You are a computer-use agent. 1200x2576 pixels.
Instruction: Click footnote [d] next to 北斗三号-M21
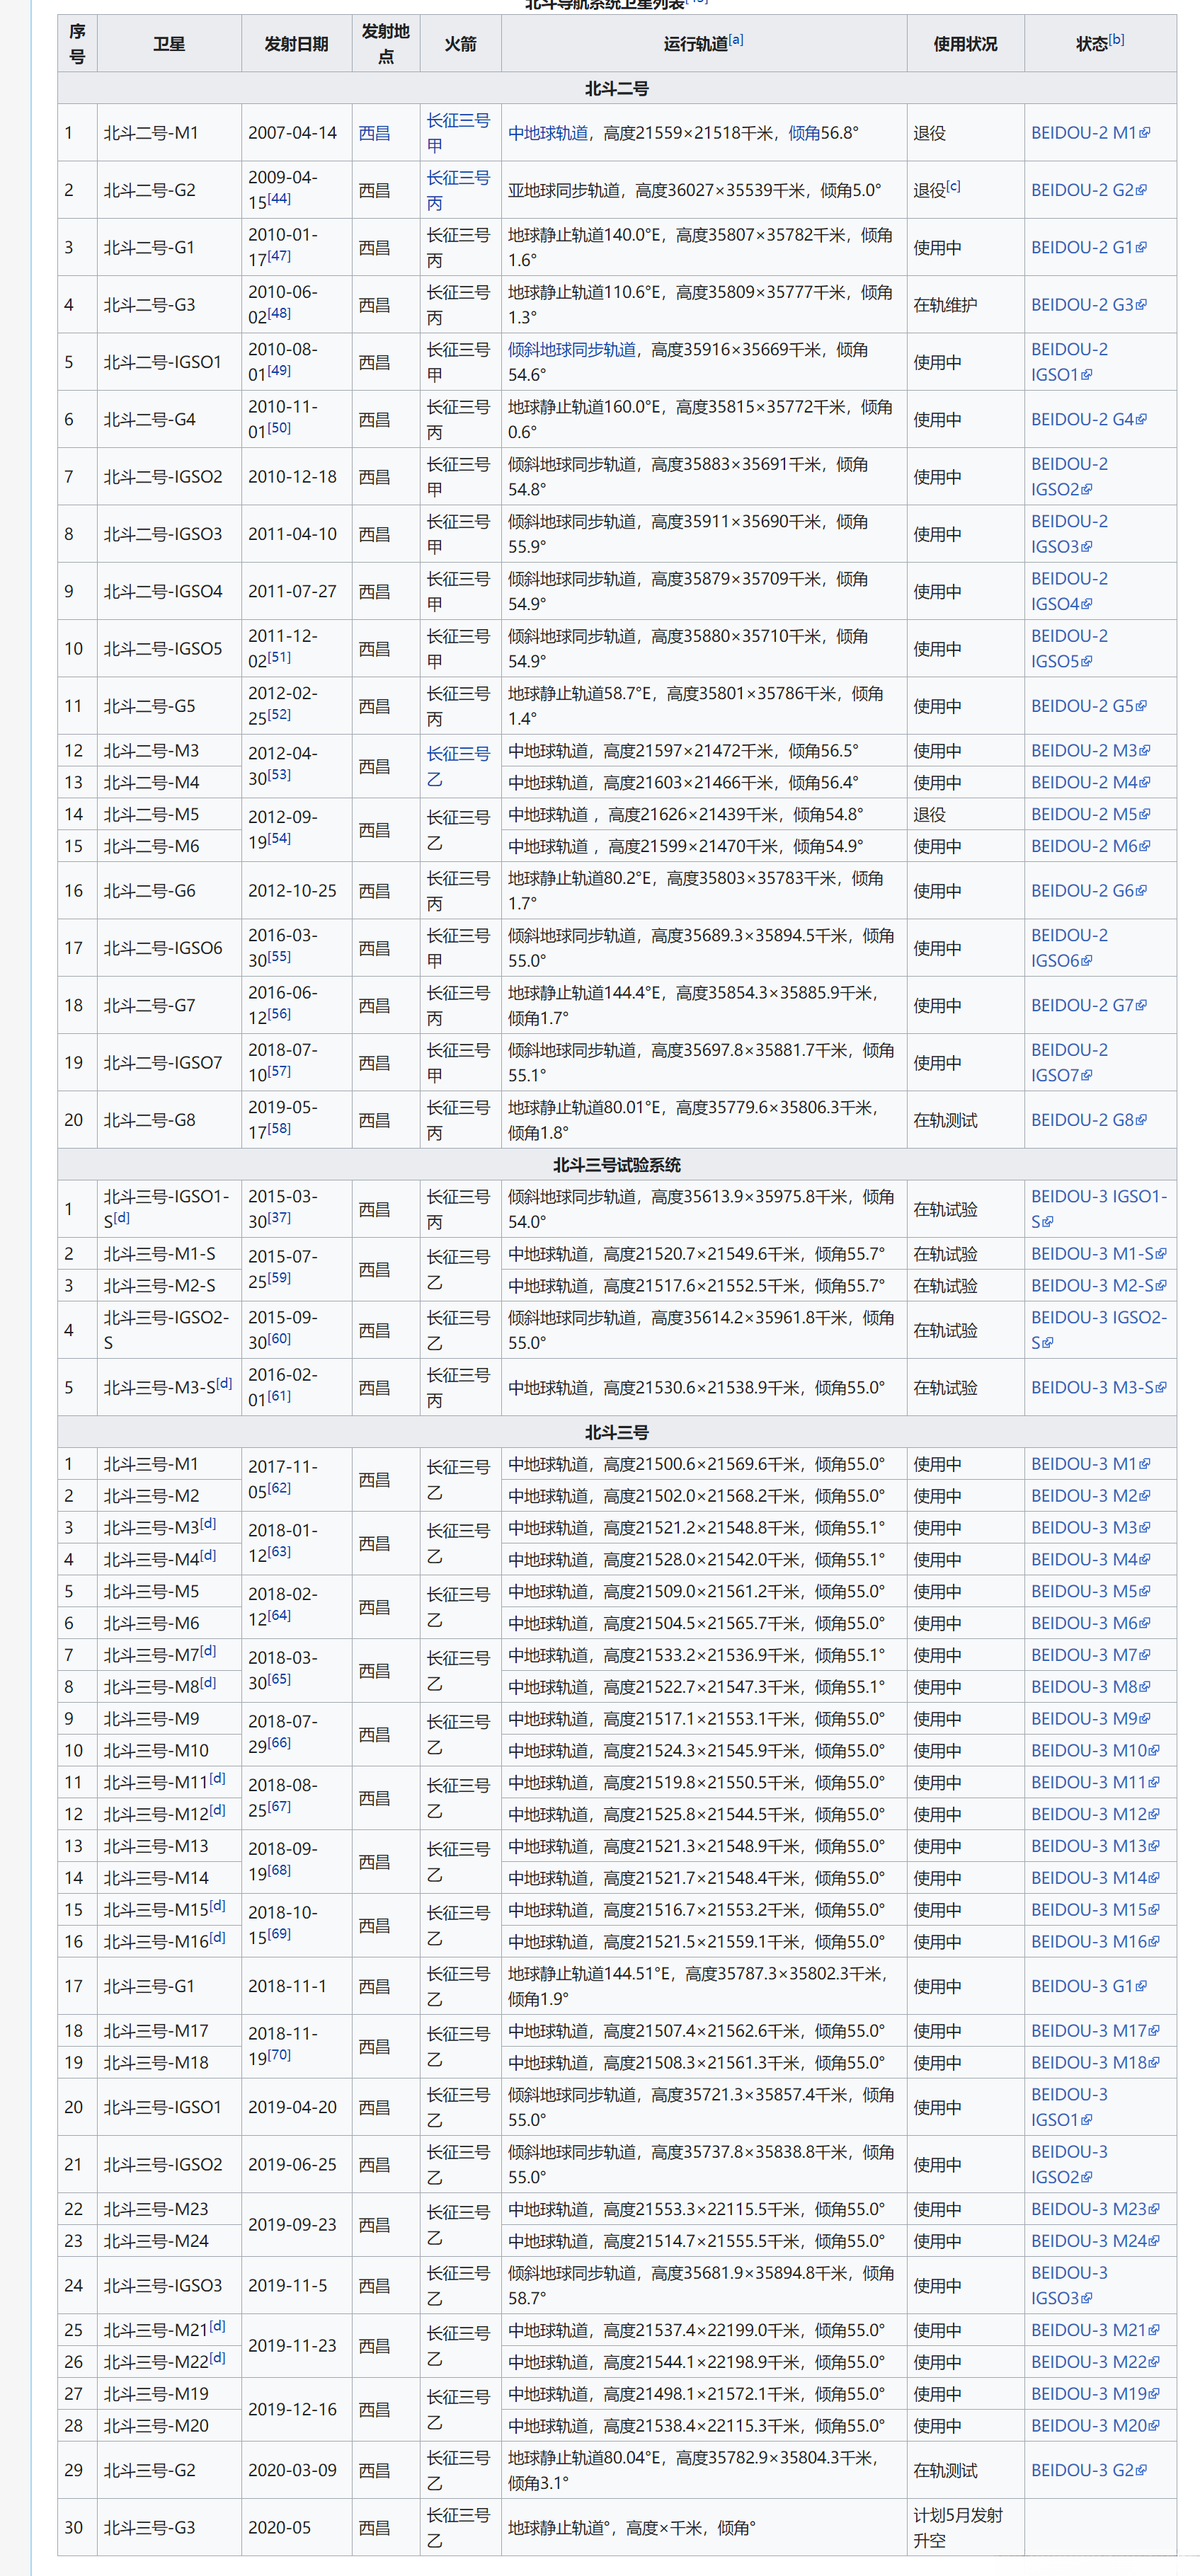217,2326
